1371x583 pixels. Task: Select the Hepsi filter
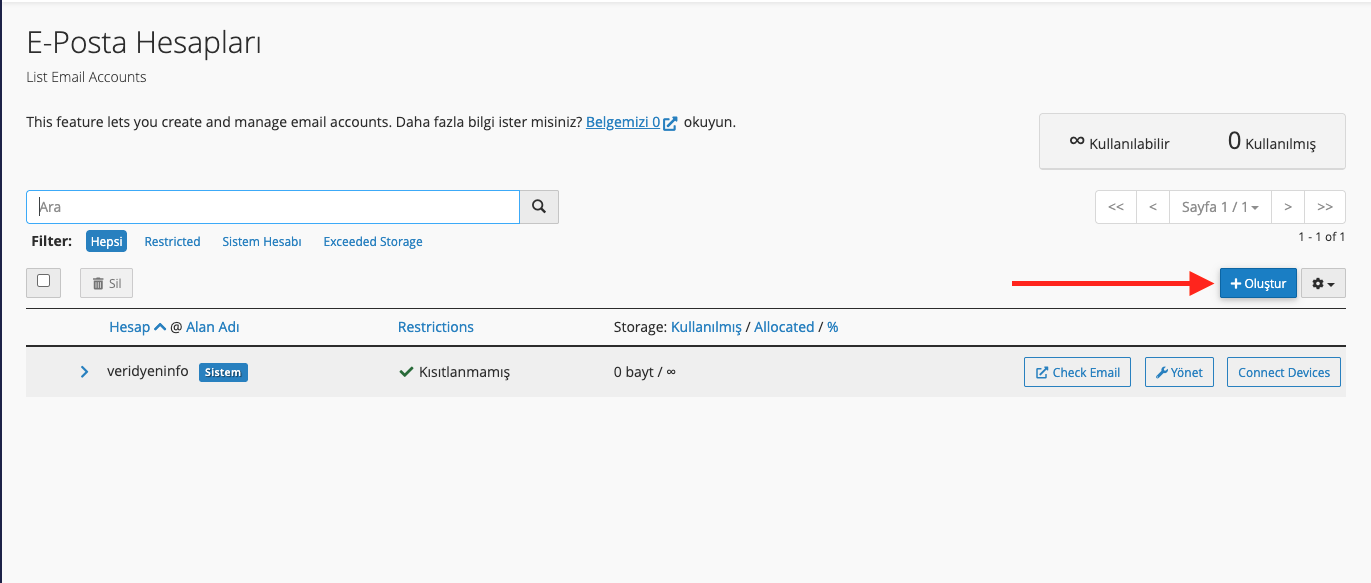tap(106, 242)
